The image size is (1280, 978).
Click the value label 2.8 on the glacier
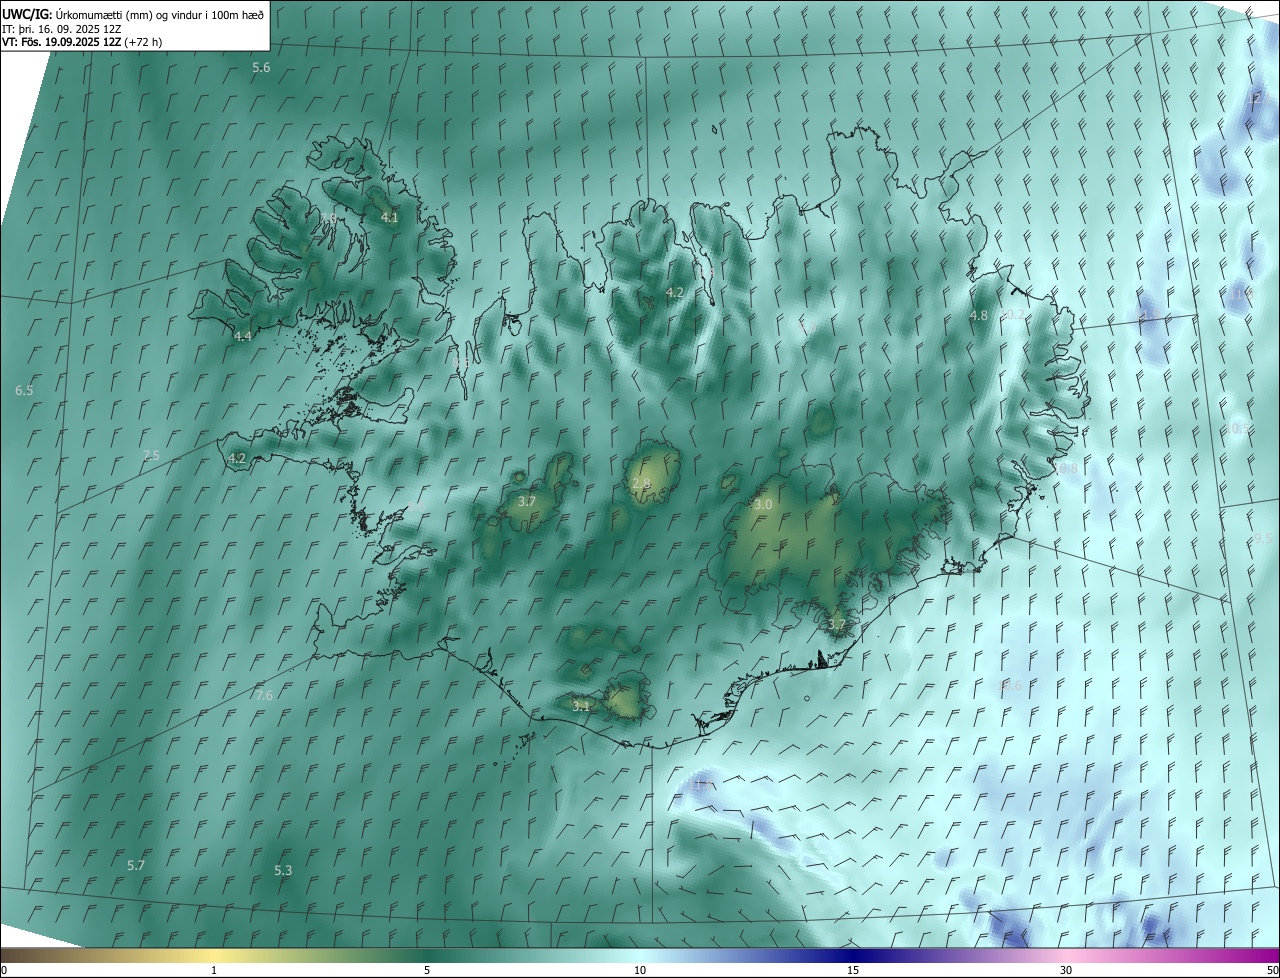point(641,483)
